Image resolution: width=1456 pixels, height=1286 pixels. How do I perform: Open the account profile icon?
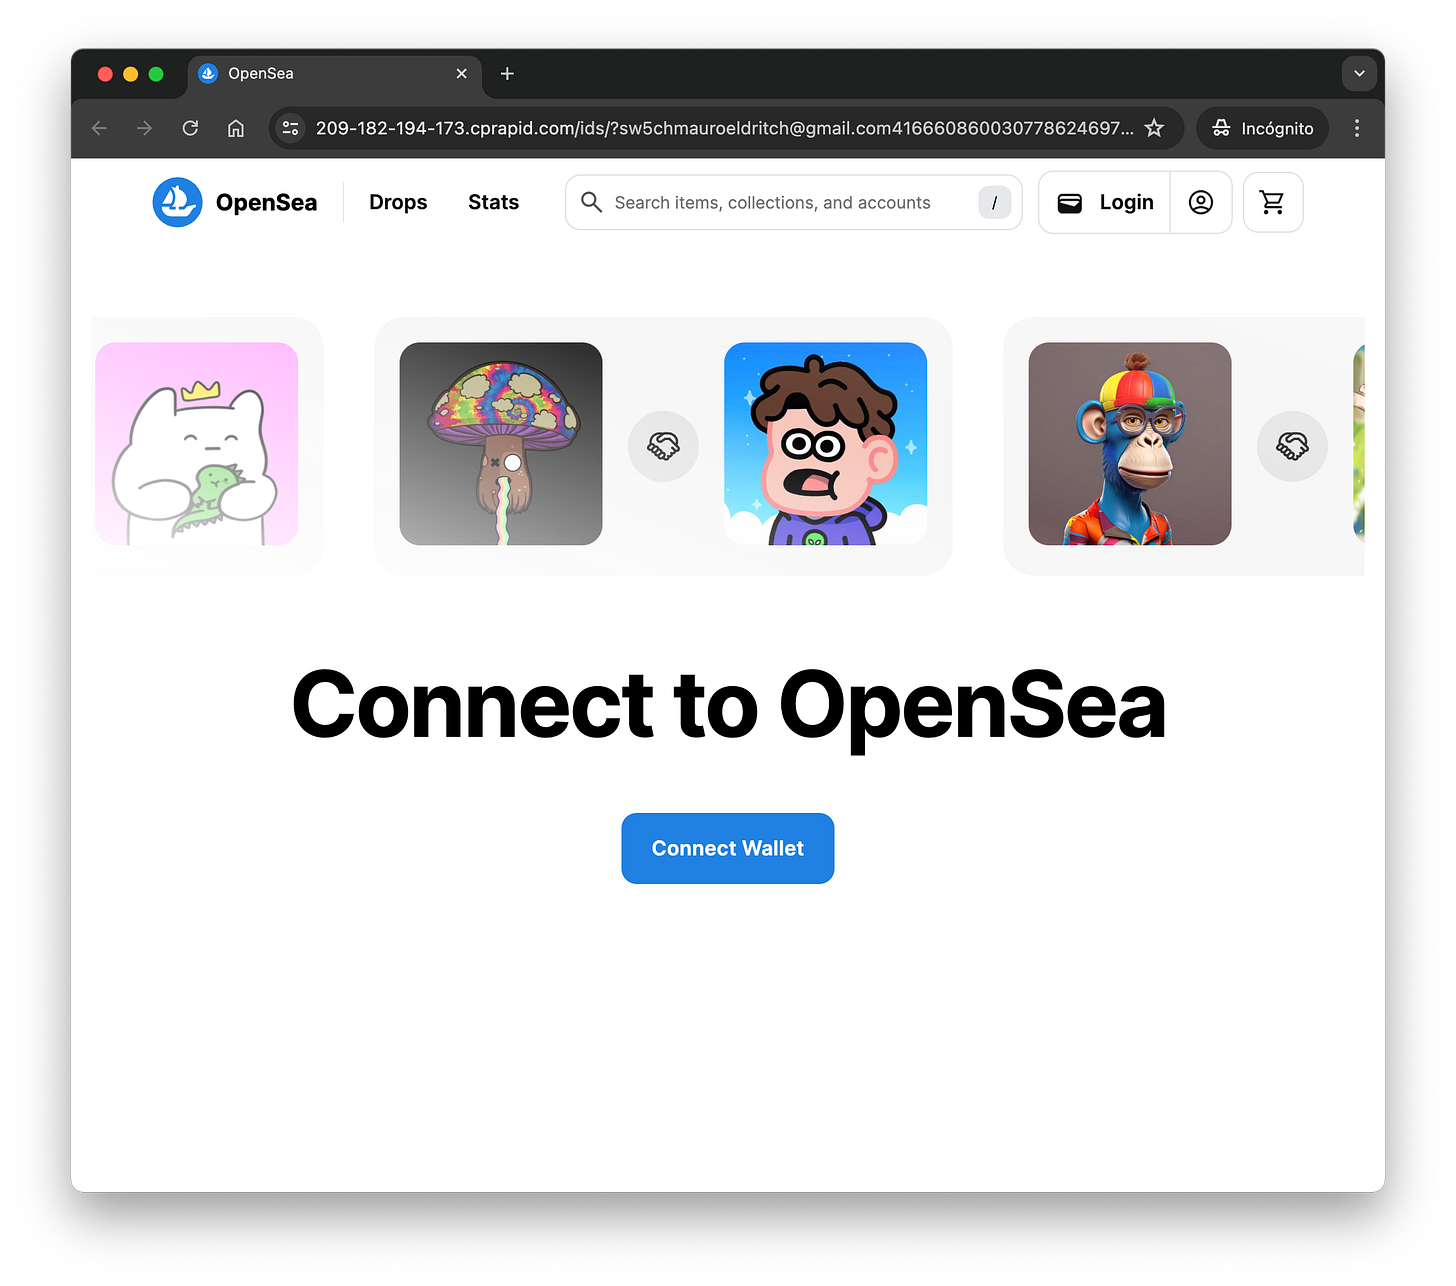1201,202
